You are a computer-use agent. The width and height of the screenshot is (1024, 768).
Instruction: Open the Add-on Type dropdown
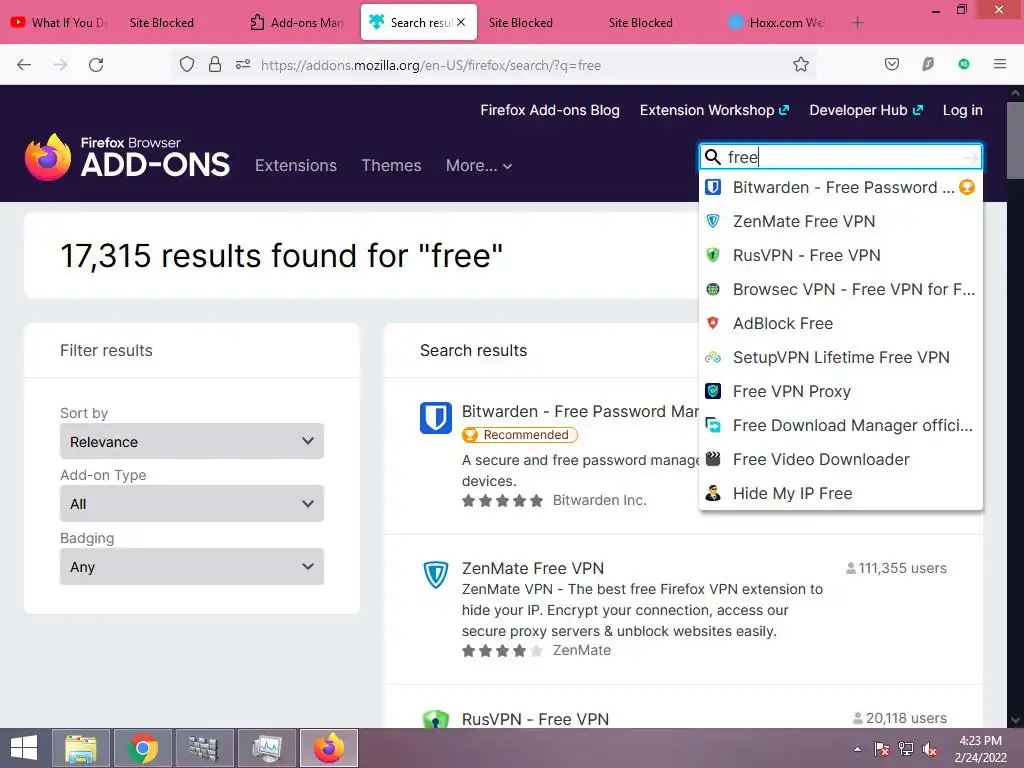pyautogui.click(x=192, y=504)
